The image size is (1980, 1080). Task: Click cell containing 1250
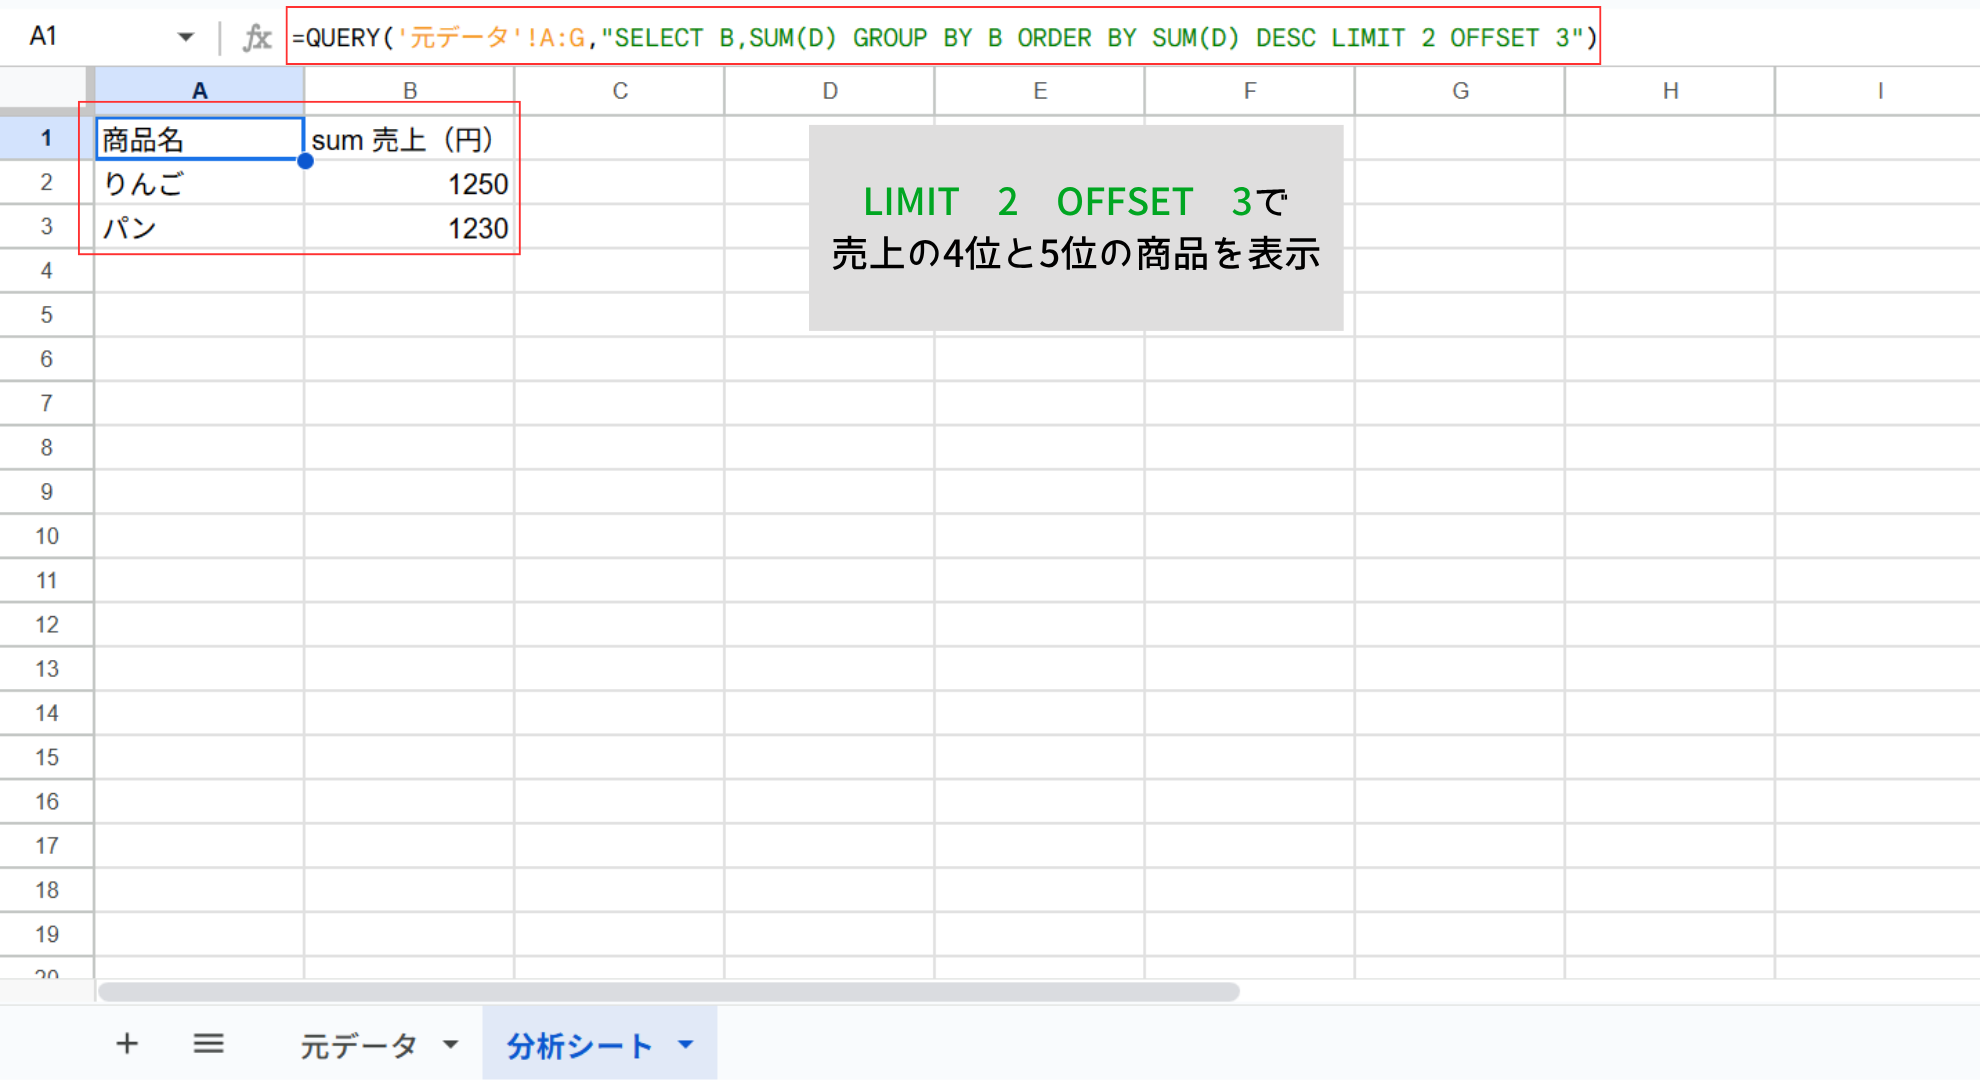pyautogui.click(x=410, y=183)
